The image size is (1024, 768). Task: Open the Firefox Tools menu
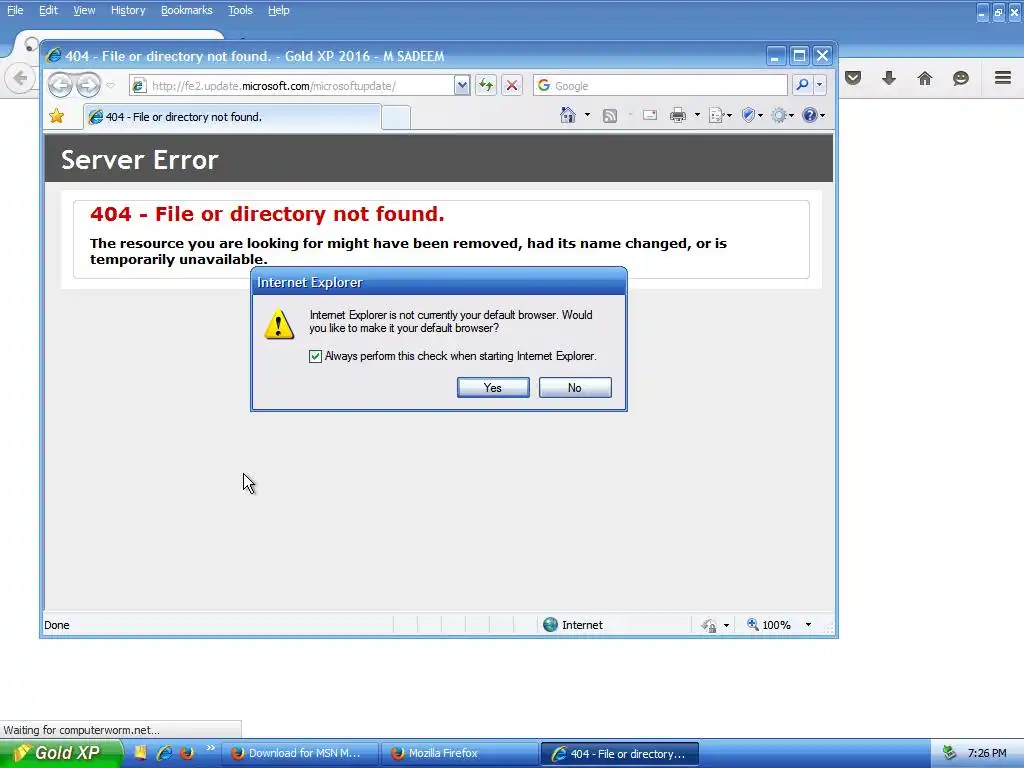tap(240, 10)
